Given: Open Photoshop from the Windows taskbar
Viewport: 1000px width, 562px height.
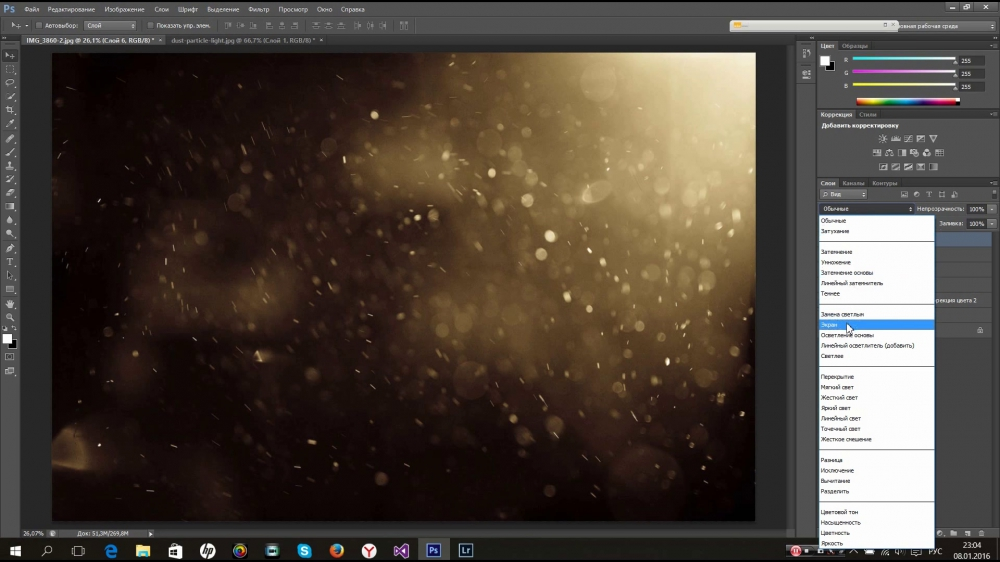Looking at the screenshot, I should pyautogui.click(x=433, y=550).
